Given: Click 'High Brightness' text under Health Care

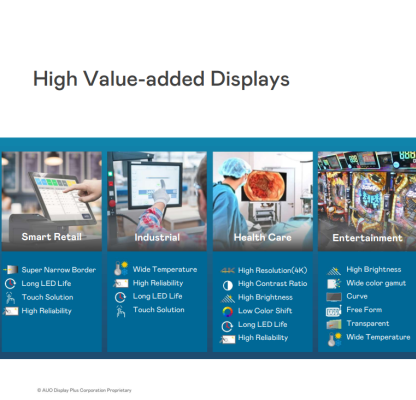Looking at the screenshot, I should click(265, 297).
